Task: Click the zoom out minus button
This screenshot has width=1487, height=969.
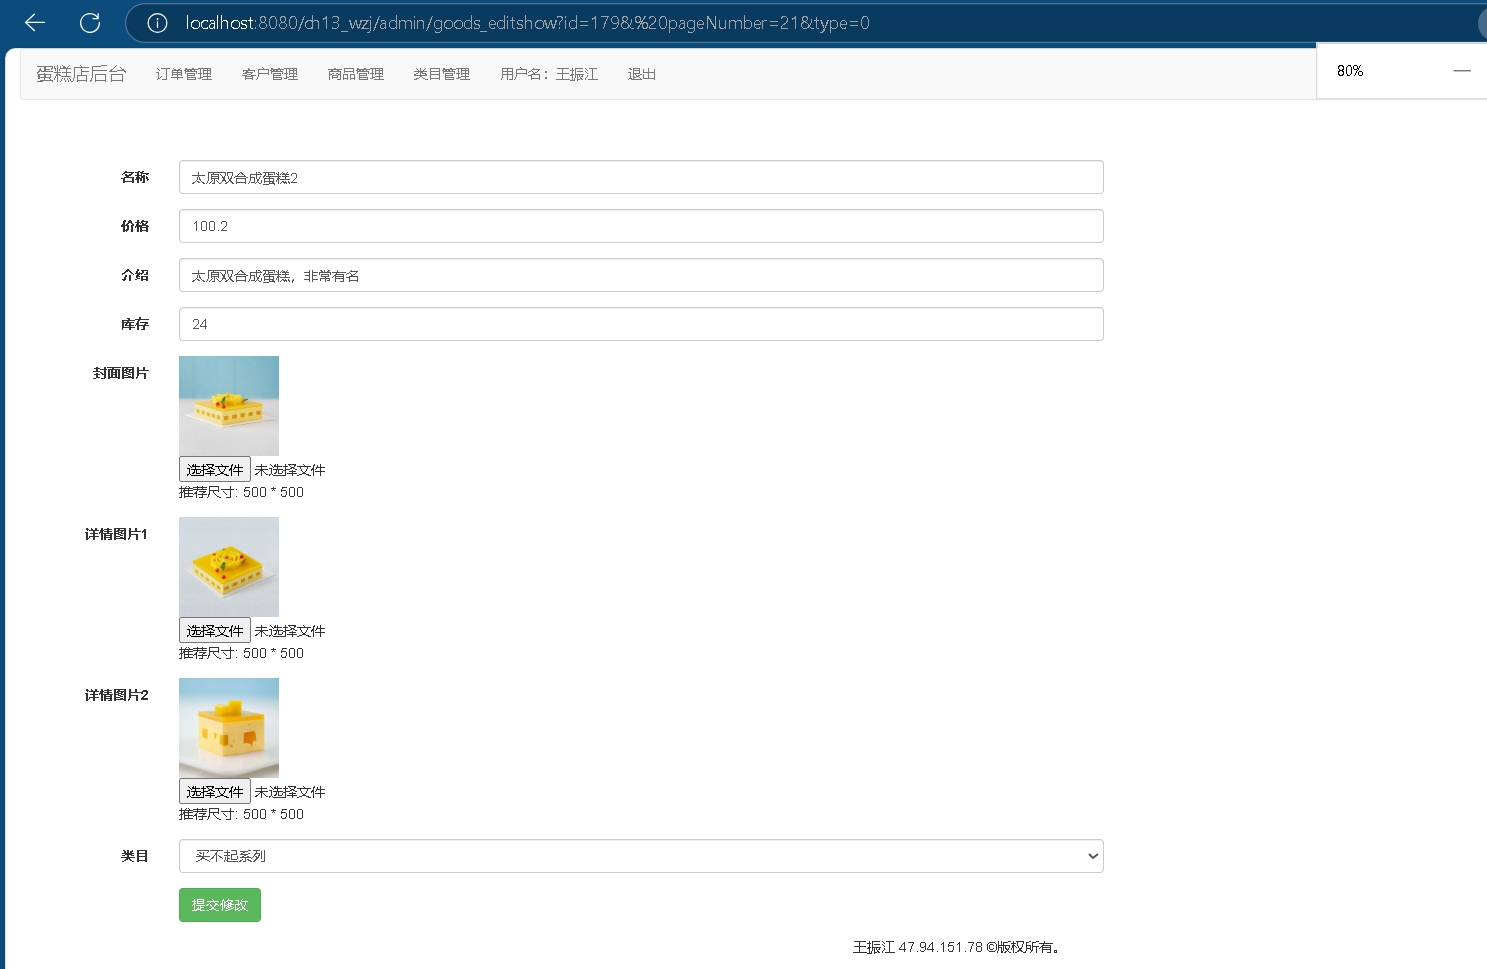Action: click(1461, 71)
